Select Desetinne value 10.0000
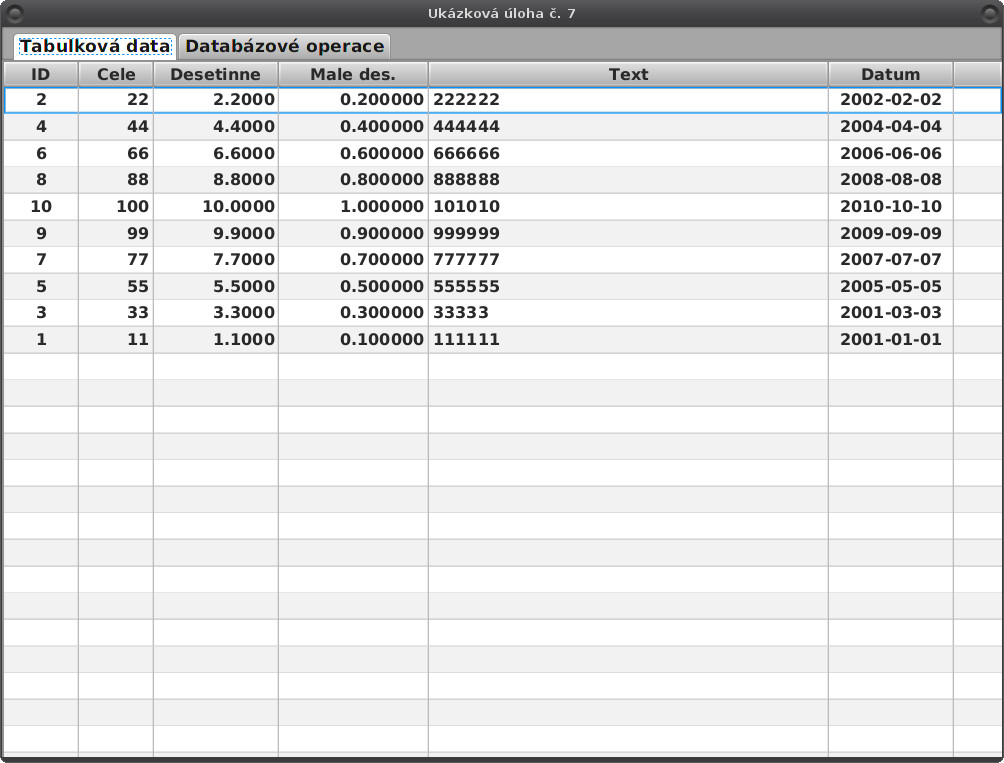Screen dimensions: 1004x763 216,207
